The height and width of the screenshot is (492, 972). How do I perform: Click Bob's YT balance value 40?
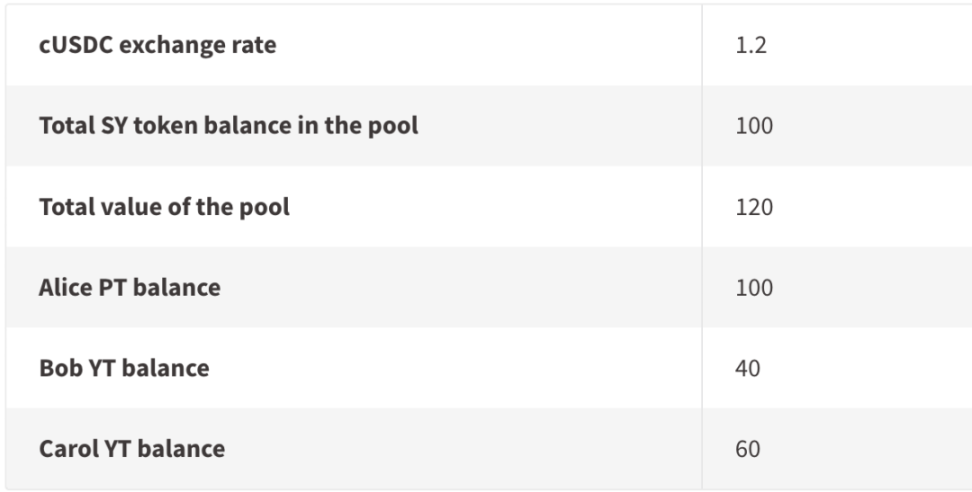pos(748,367)
